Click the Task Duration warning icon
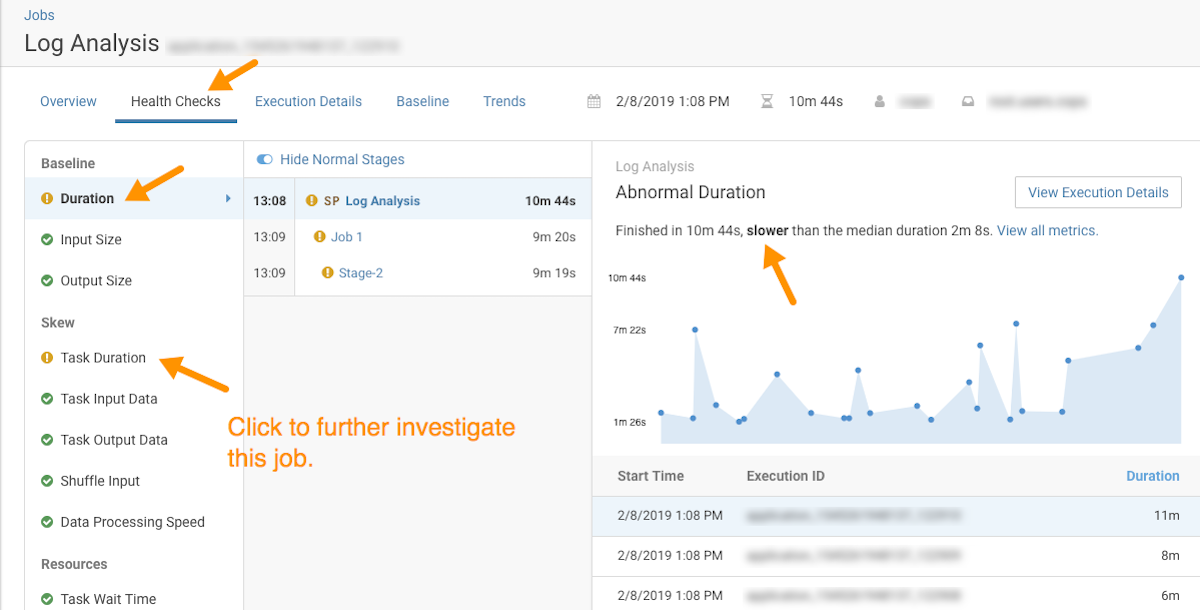Viewport: 1200px width, 610px height. 47,358
